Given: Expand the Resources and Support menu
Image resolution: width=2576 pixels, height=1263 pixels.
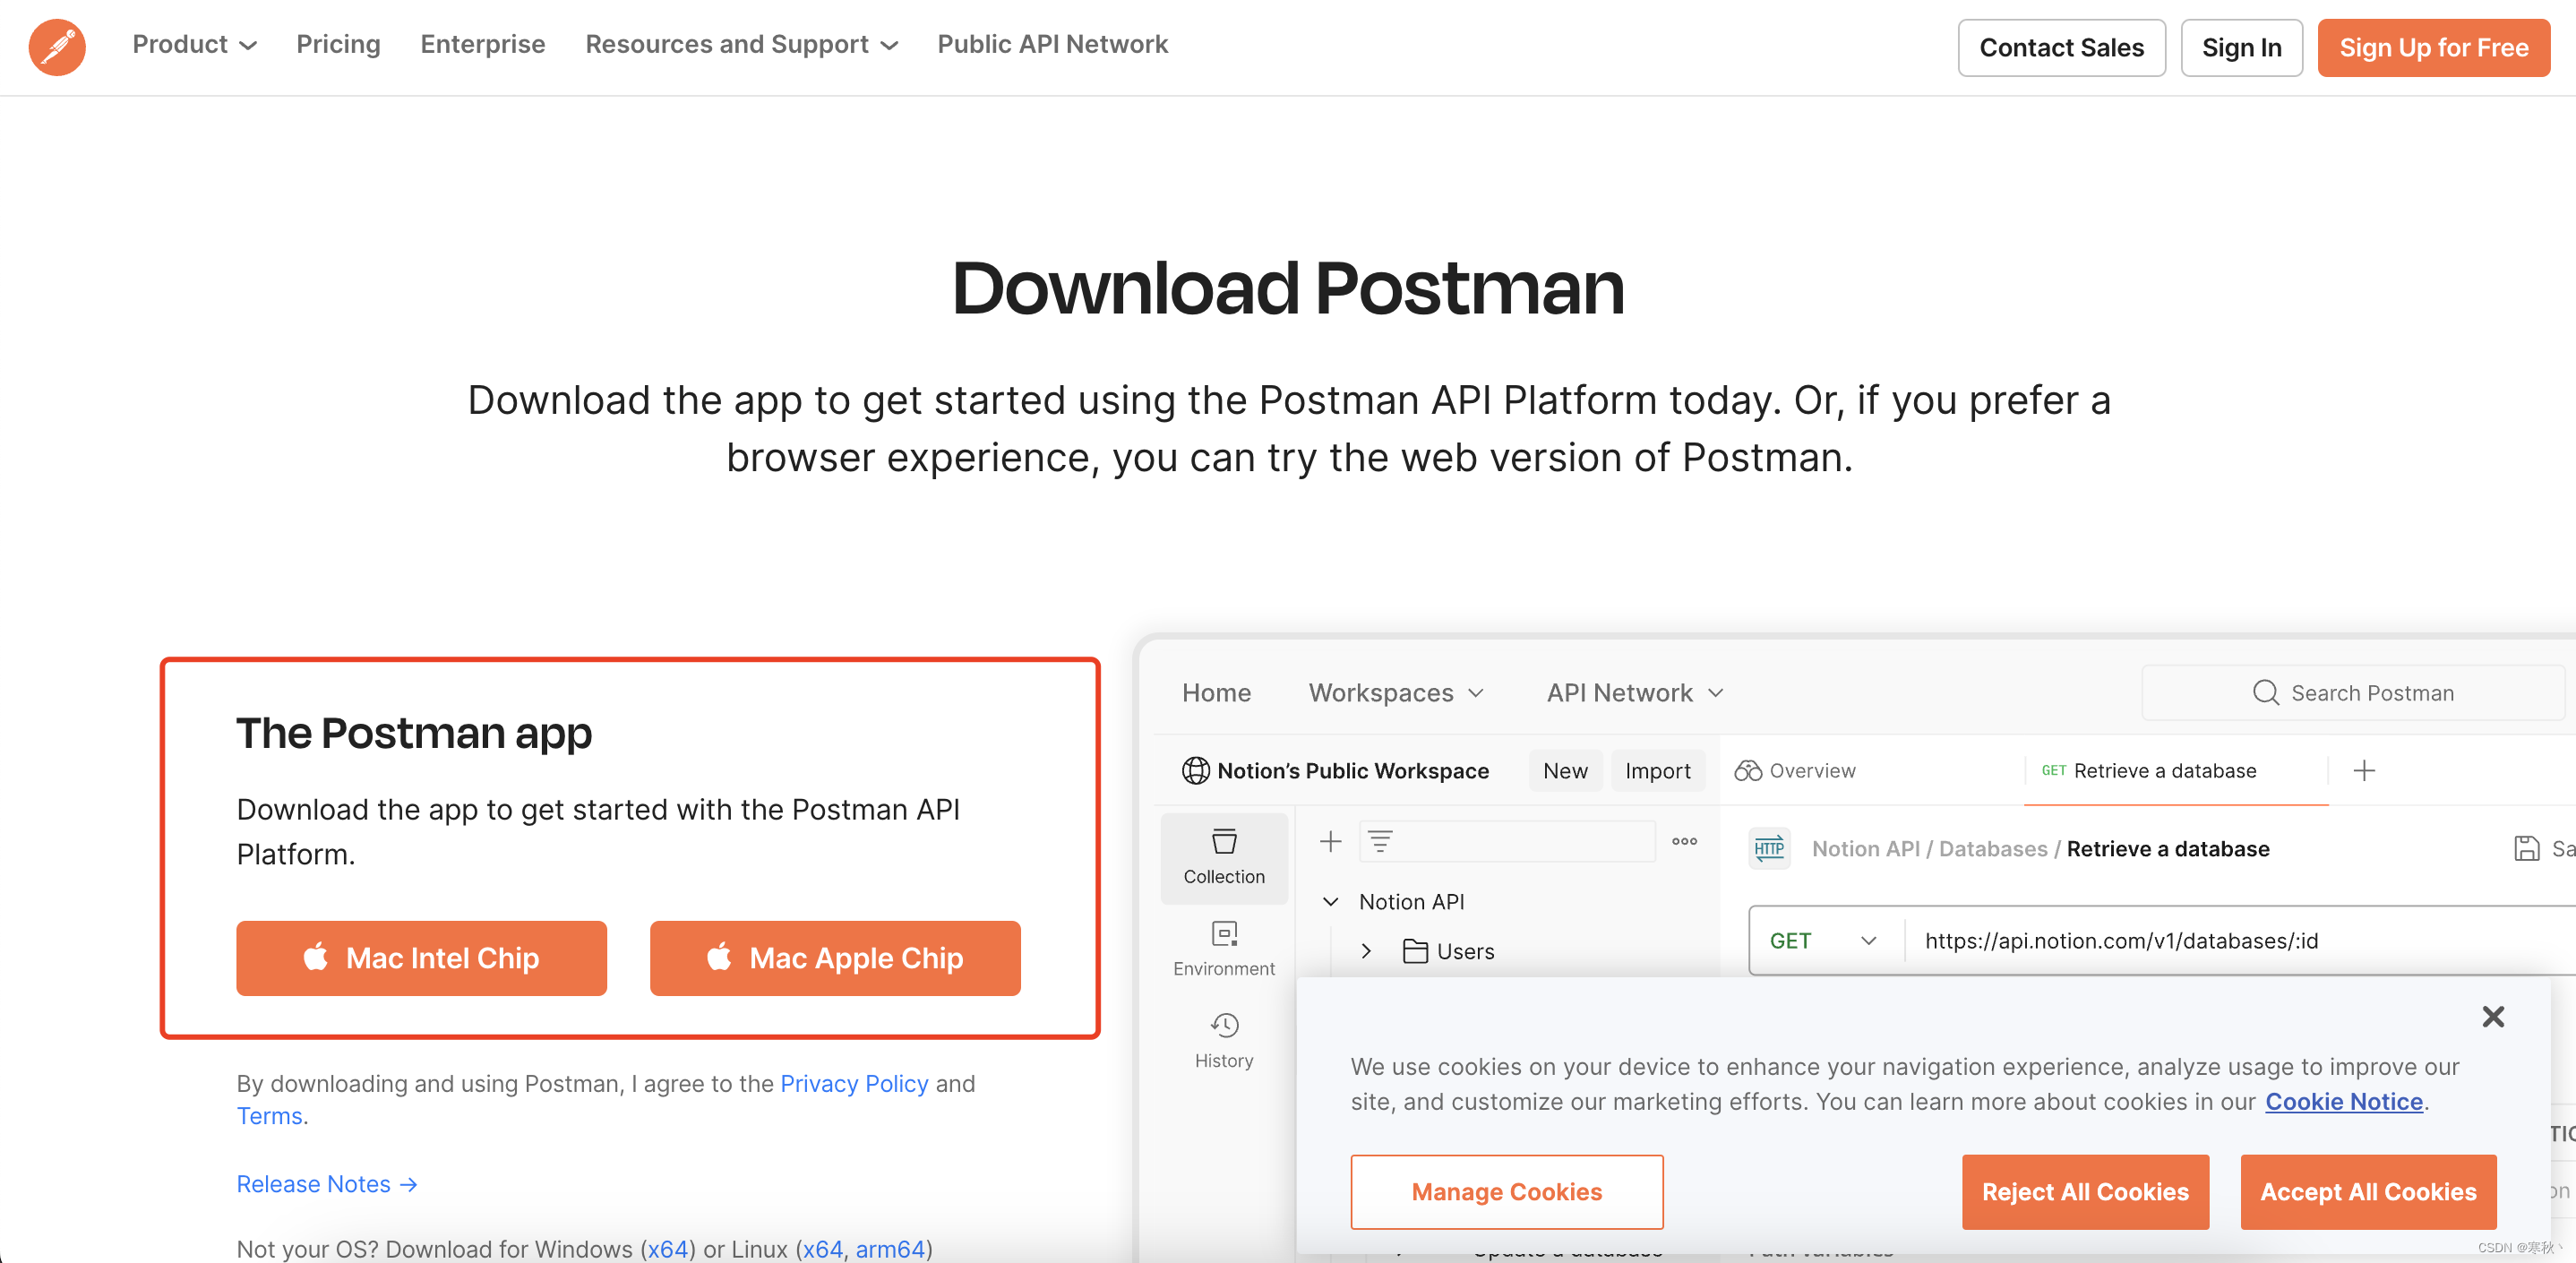Looking at the screenshot, I should pyautogui.click(x=742, y=45).
